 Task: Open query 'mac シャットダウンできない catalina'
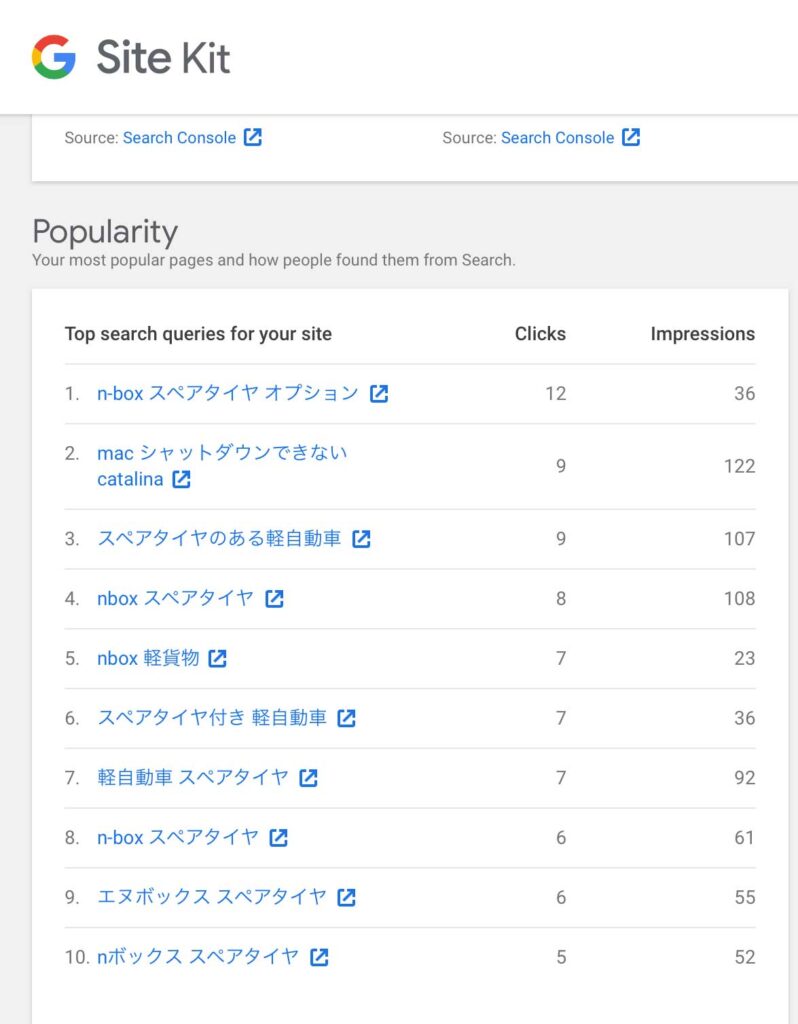click(222, 466)
